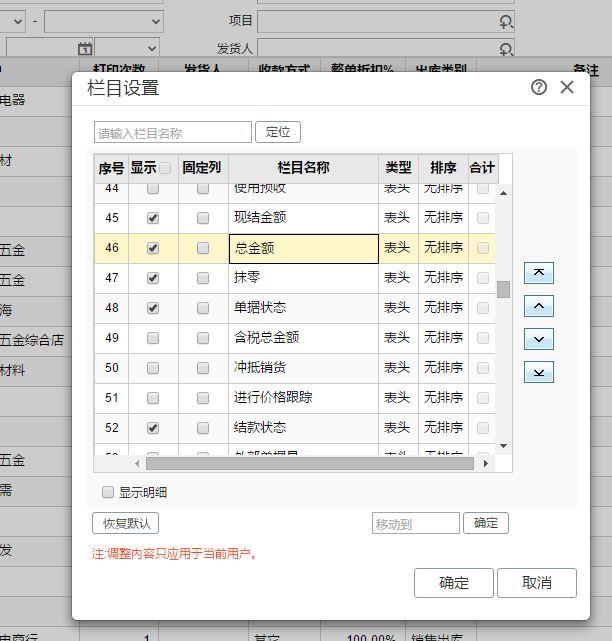Viewport: 612px width, 641px height.
Task: Uncheck 显示 for 单据状态 row
Action: click(x=152, y=308)
